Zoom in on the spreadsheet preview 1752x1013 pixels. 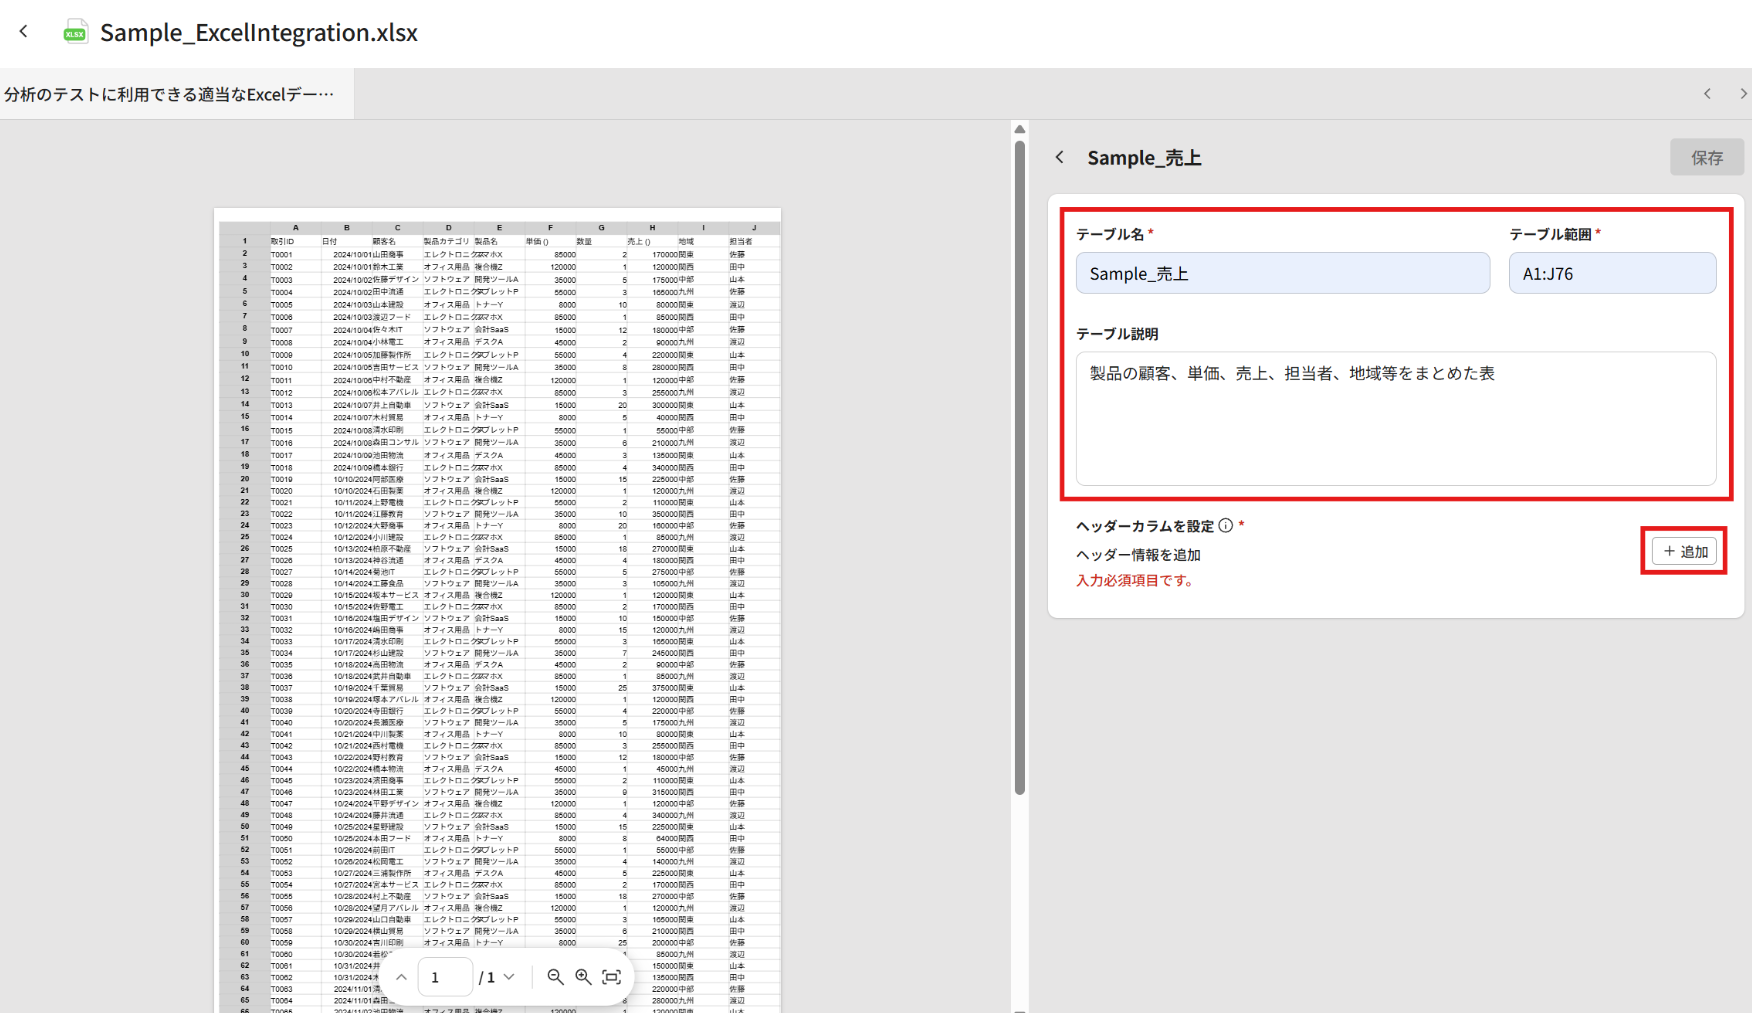point(583,977)
